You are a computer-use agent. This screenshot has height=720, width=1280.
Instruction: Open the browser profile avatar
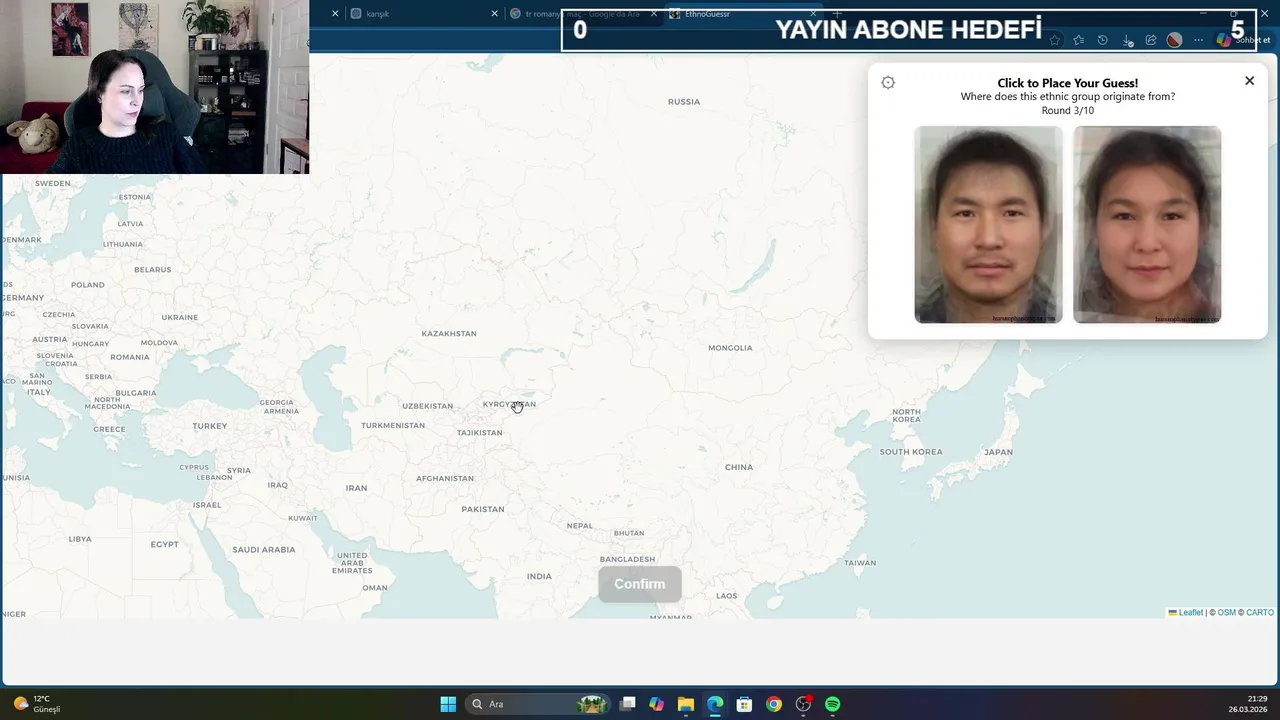[1175, 40]
